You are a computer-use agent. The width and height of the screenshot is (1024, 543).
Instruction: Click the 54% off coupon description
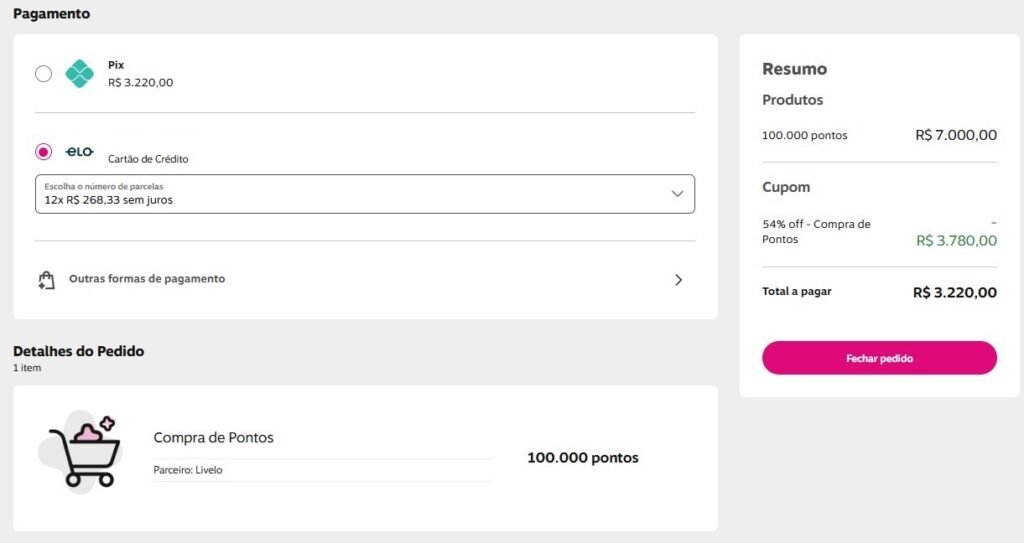click(816, 231)
